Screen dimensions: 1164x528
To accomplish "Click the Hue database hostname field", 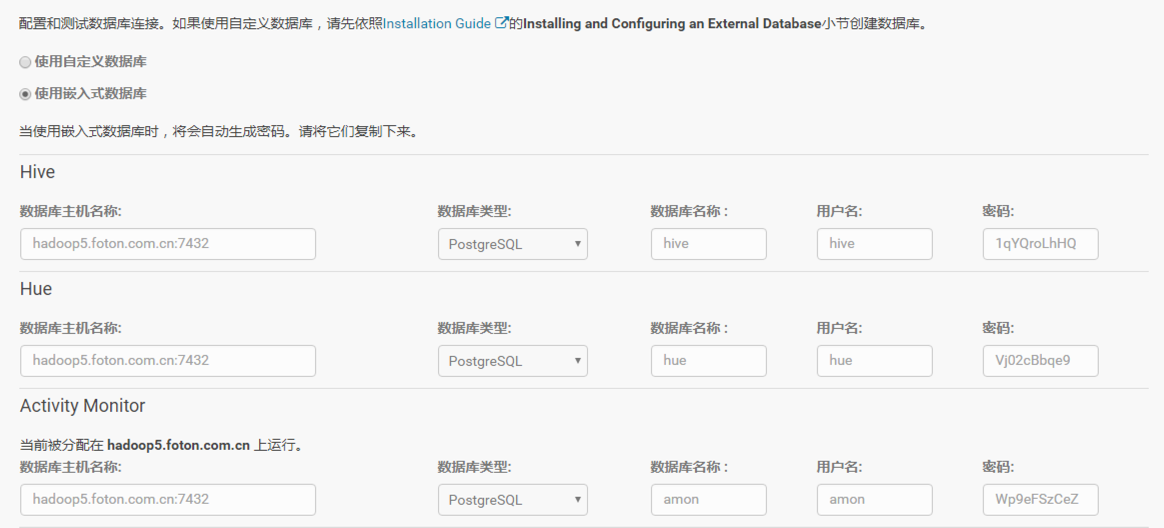I will [x=168, y=361].
